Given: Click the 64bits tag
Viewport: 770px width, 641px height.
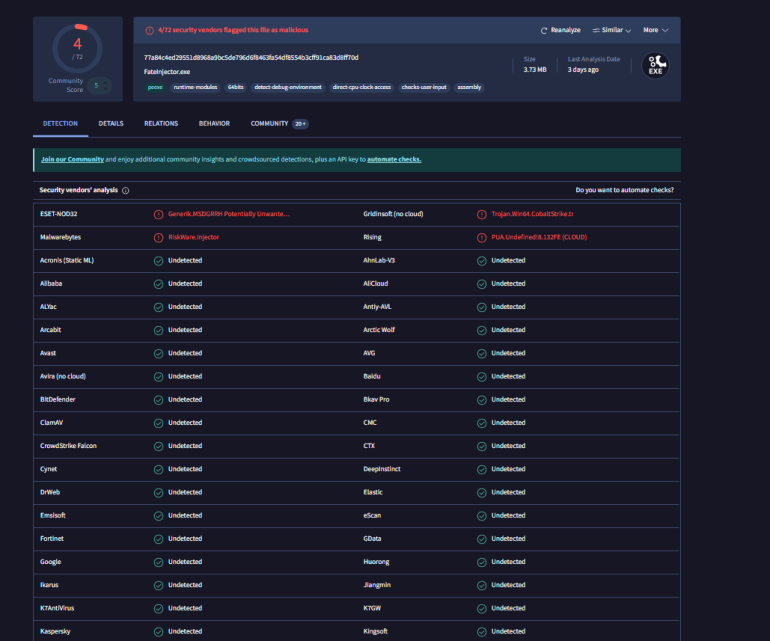Looking at the screenshot, I should pyautogui.click(x=236, y=87).
